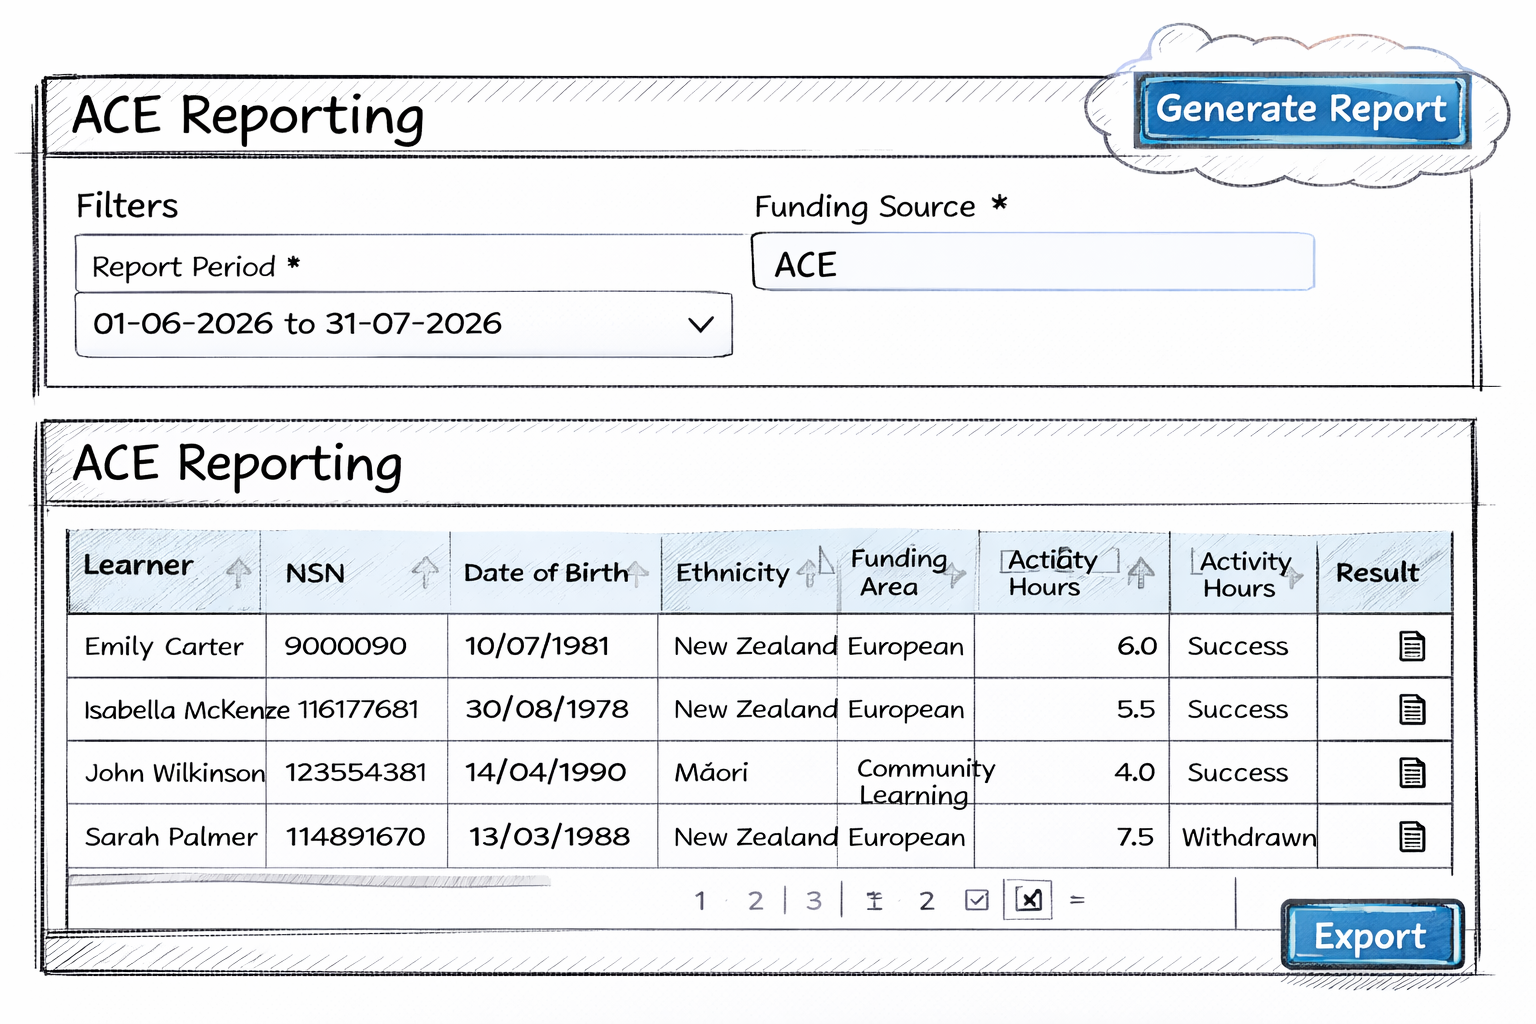This screenshot has width=1536, height=1024.
Task: Click the 5.5 activity hours value
Action: (1136, 710)
